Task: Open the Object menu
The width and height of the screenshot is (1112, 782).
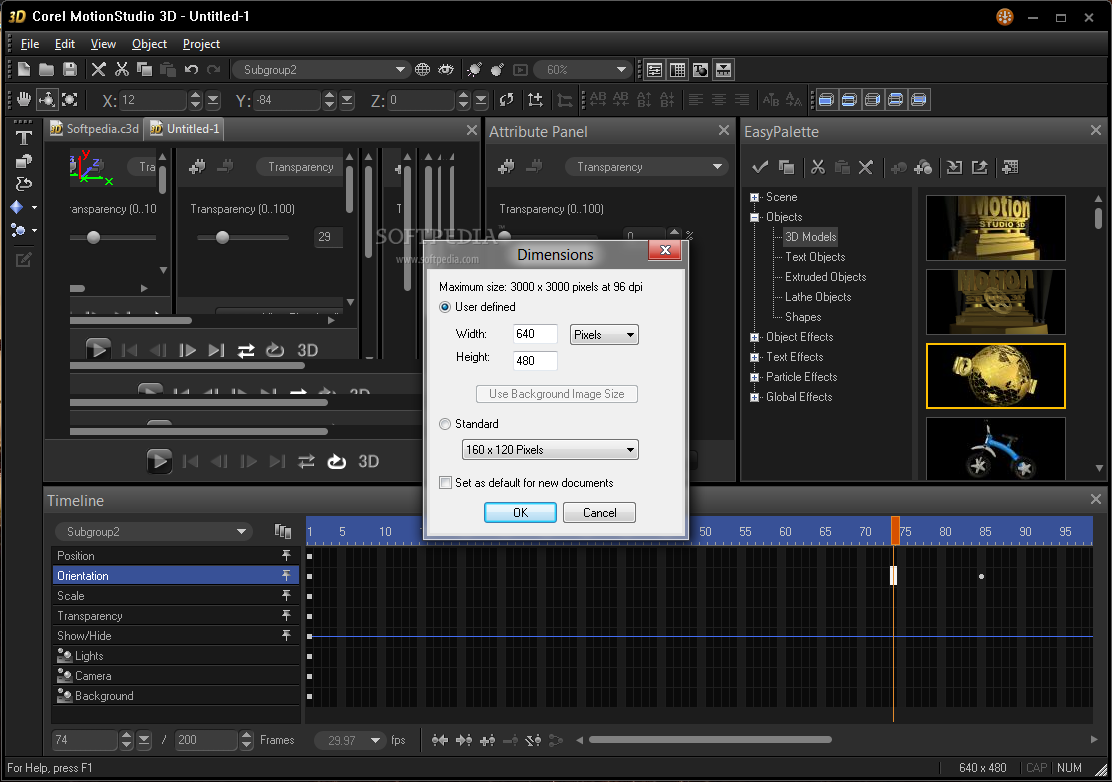Action: point(150,44)
